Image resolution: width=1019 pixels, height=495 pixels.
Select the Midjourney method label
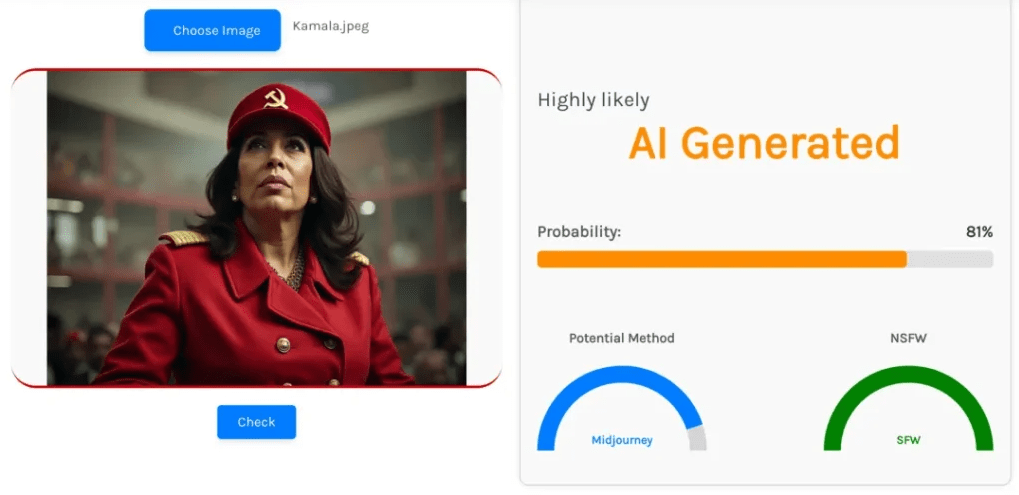[621, 440]
